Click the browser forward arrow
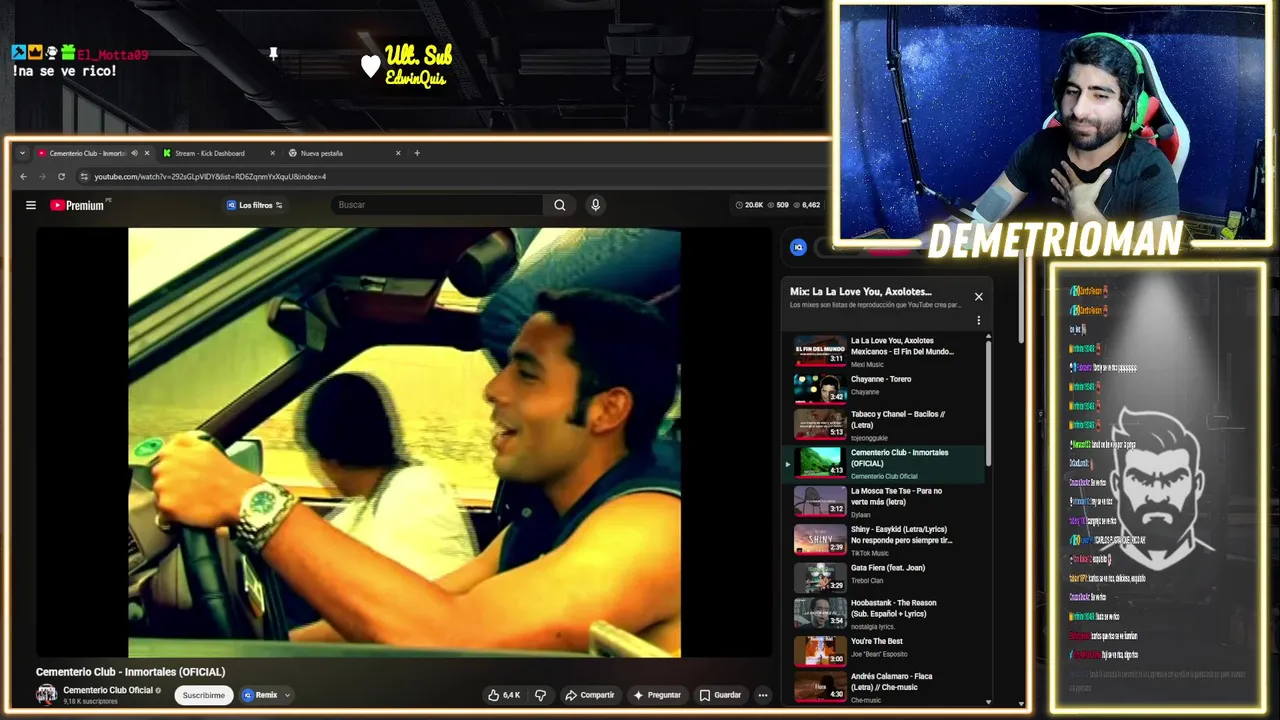Image resolution: width=1280 pixels, height=720 pixels. click(x=42, y=177)
